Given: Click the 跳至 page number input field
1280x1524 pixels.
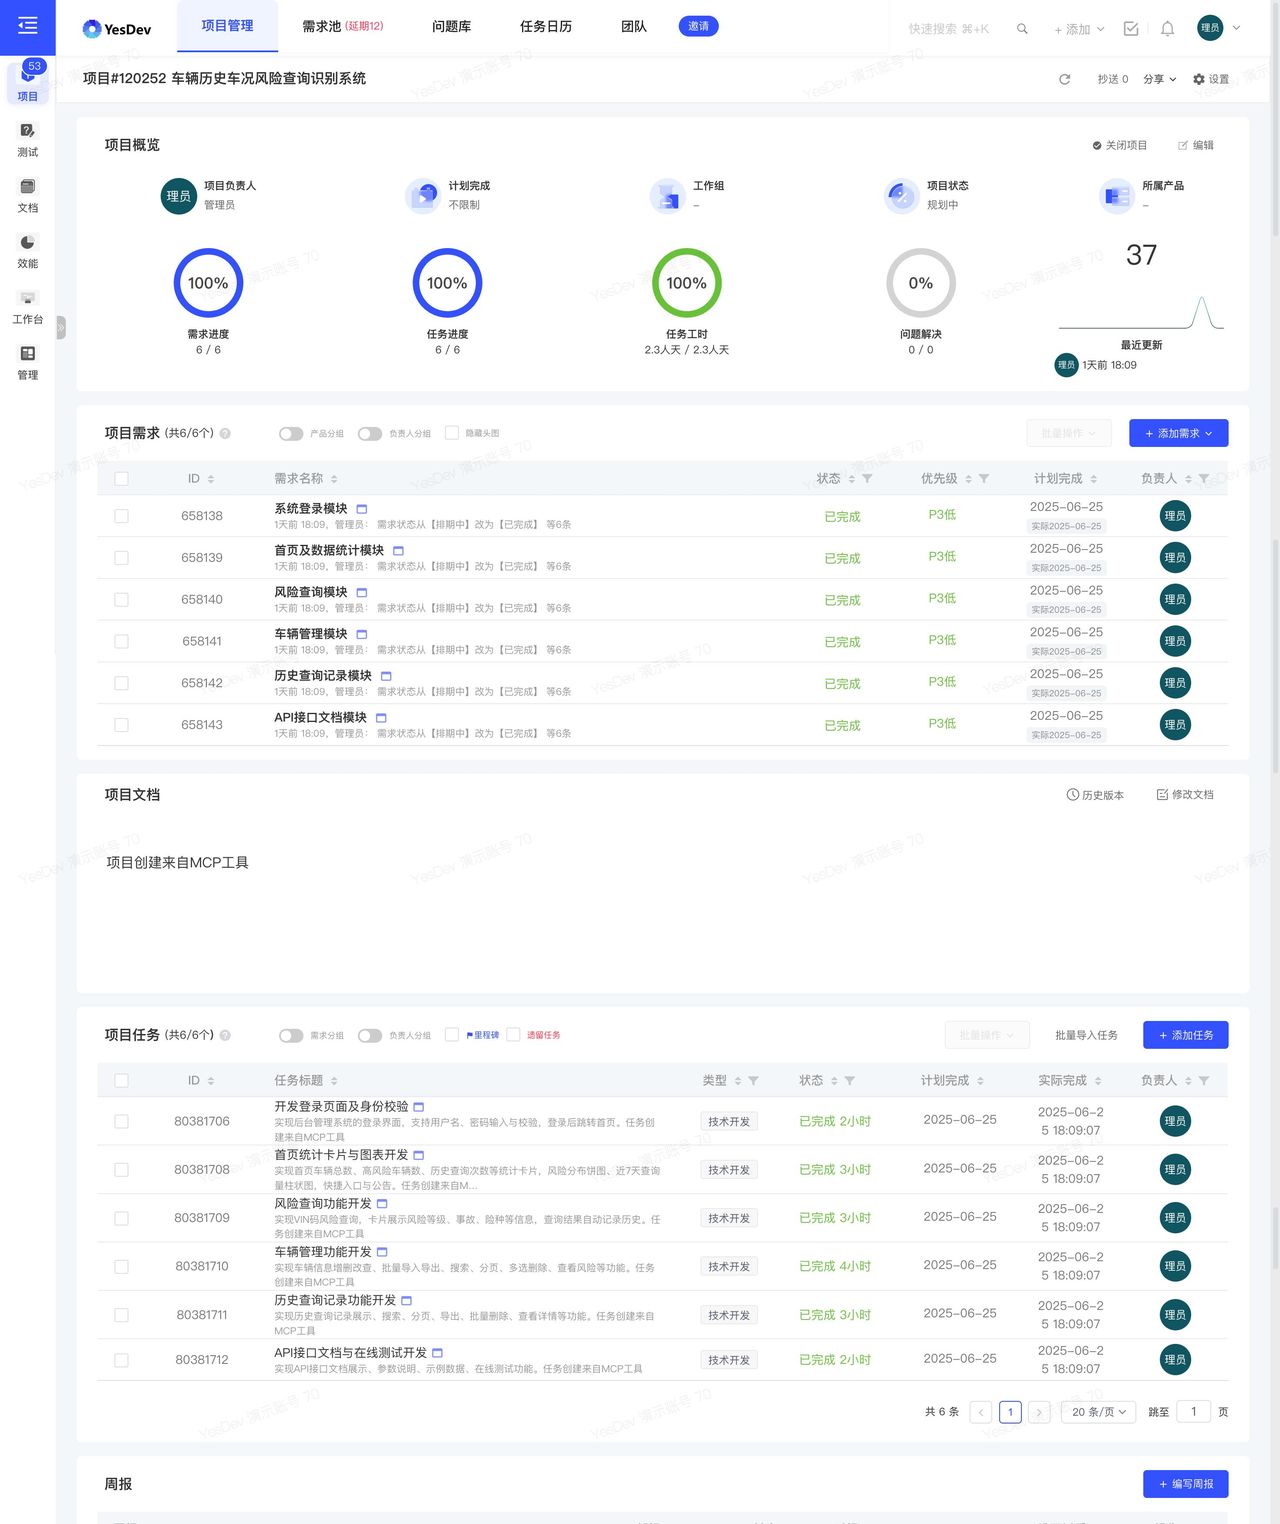Looking at the screenshot, I should tap(1193, 1412).
